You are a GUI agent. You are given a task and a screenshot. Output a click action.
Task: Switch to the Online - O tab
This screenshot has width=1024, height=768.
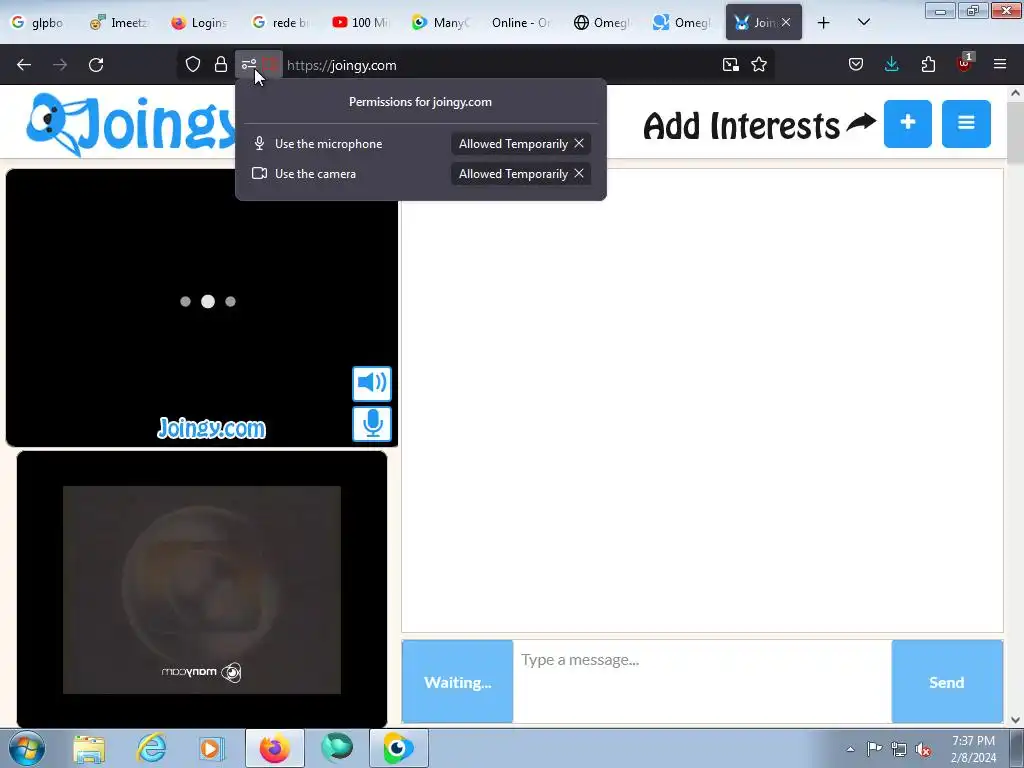(520, 23)
